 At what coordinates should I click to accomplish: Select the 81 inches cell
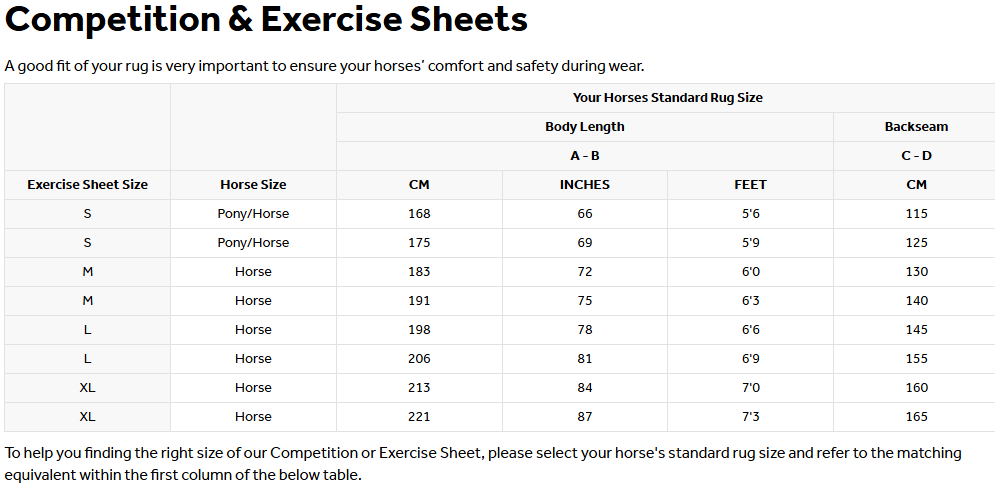585,359
